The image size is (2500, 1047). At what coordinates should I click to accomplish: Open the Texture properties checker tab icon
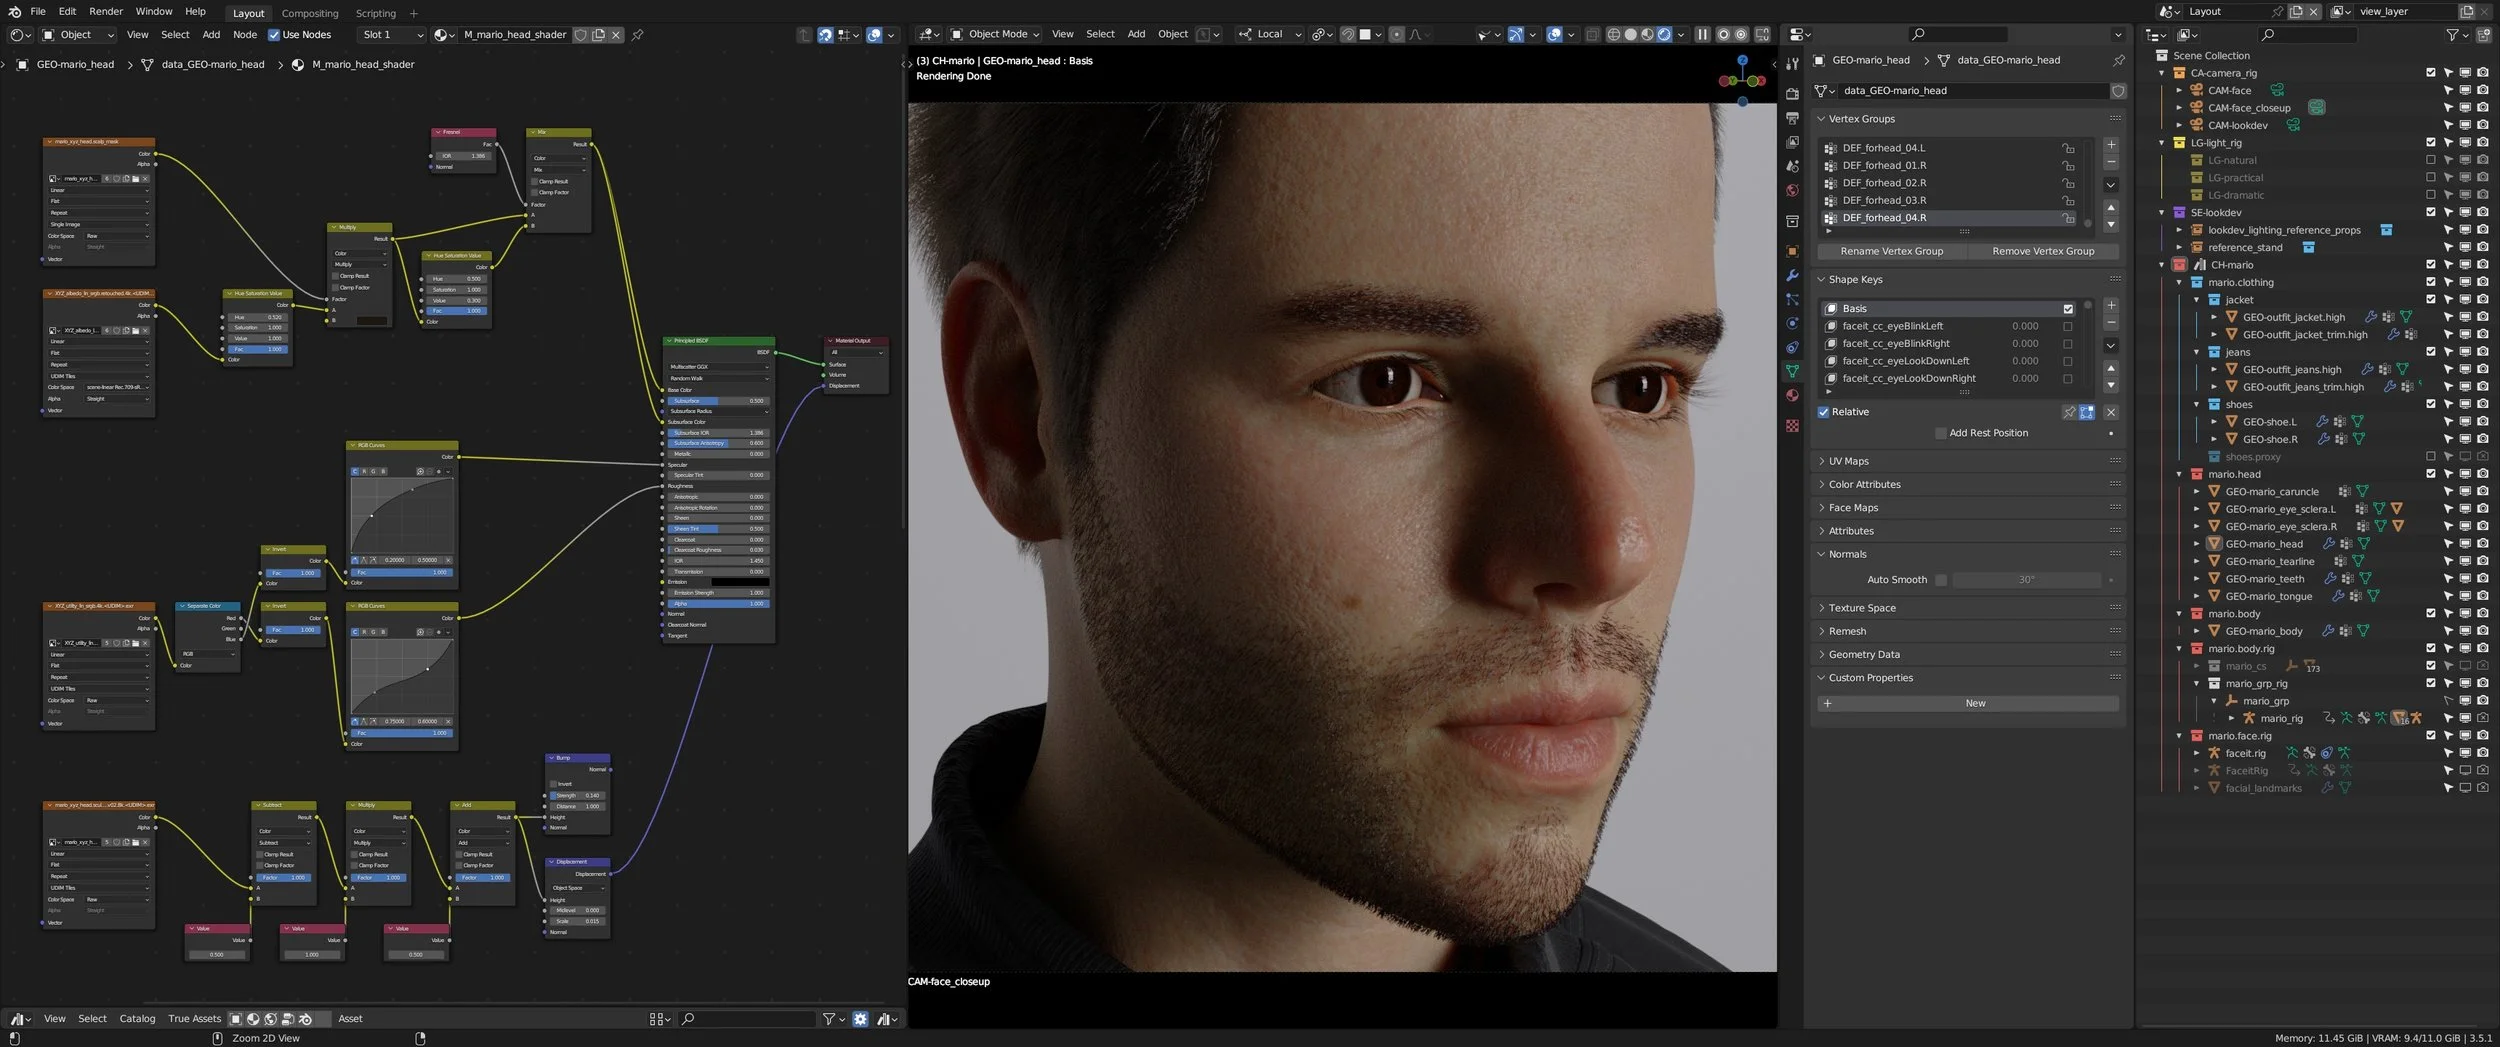click(x=1792, y=426)
